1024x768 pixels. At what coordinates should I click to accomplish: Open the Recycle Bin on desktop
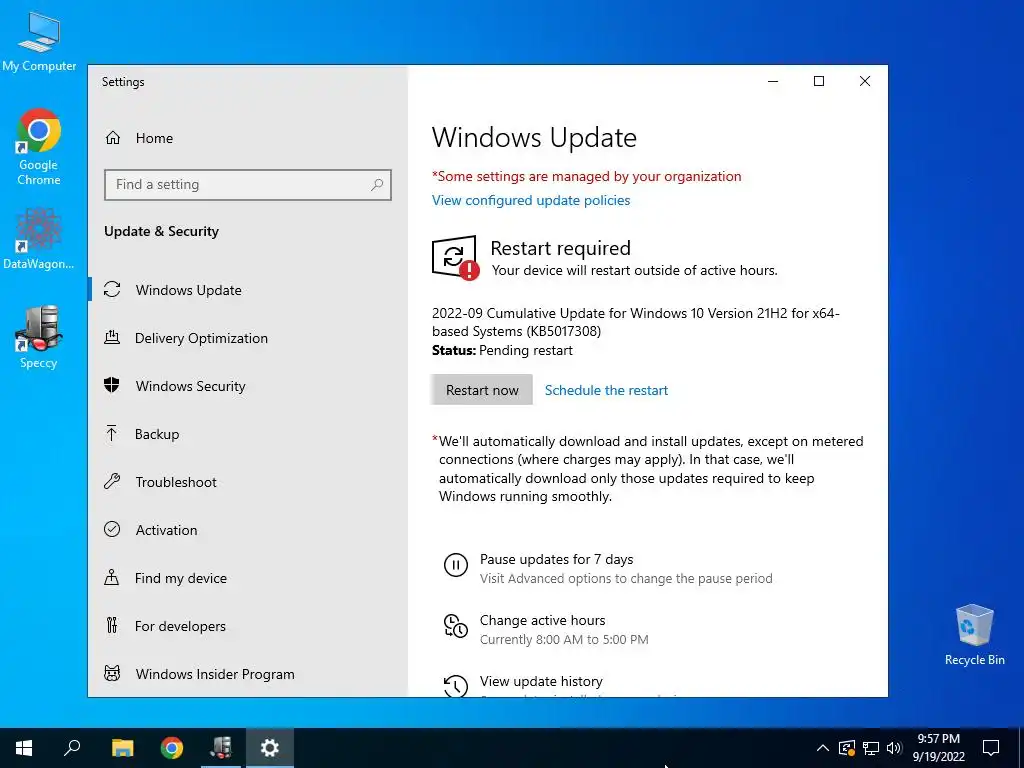click(974, 635)
